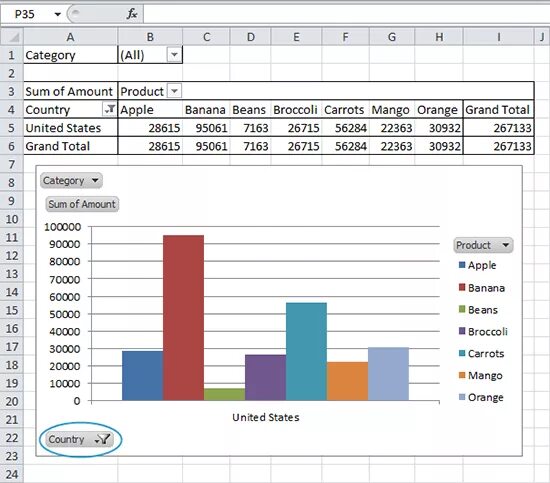Select the red Banana bar
The width and height of the screenshot is (550, 483).
[183, 318]
